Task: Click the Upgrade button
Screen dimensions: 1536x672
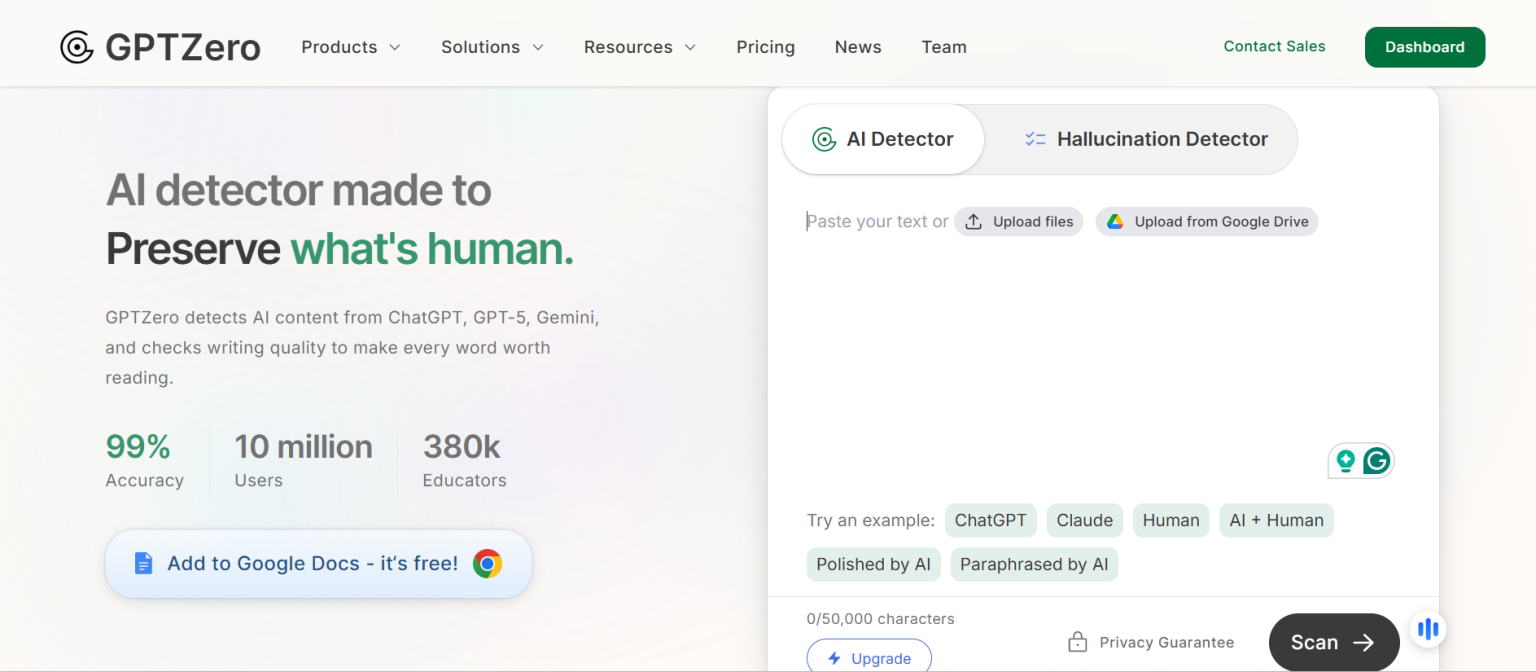Action: pos(869,657)
